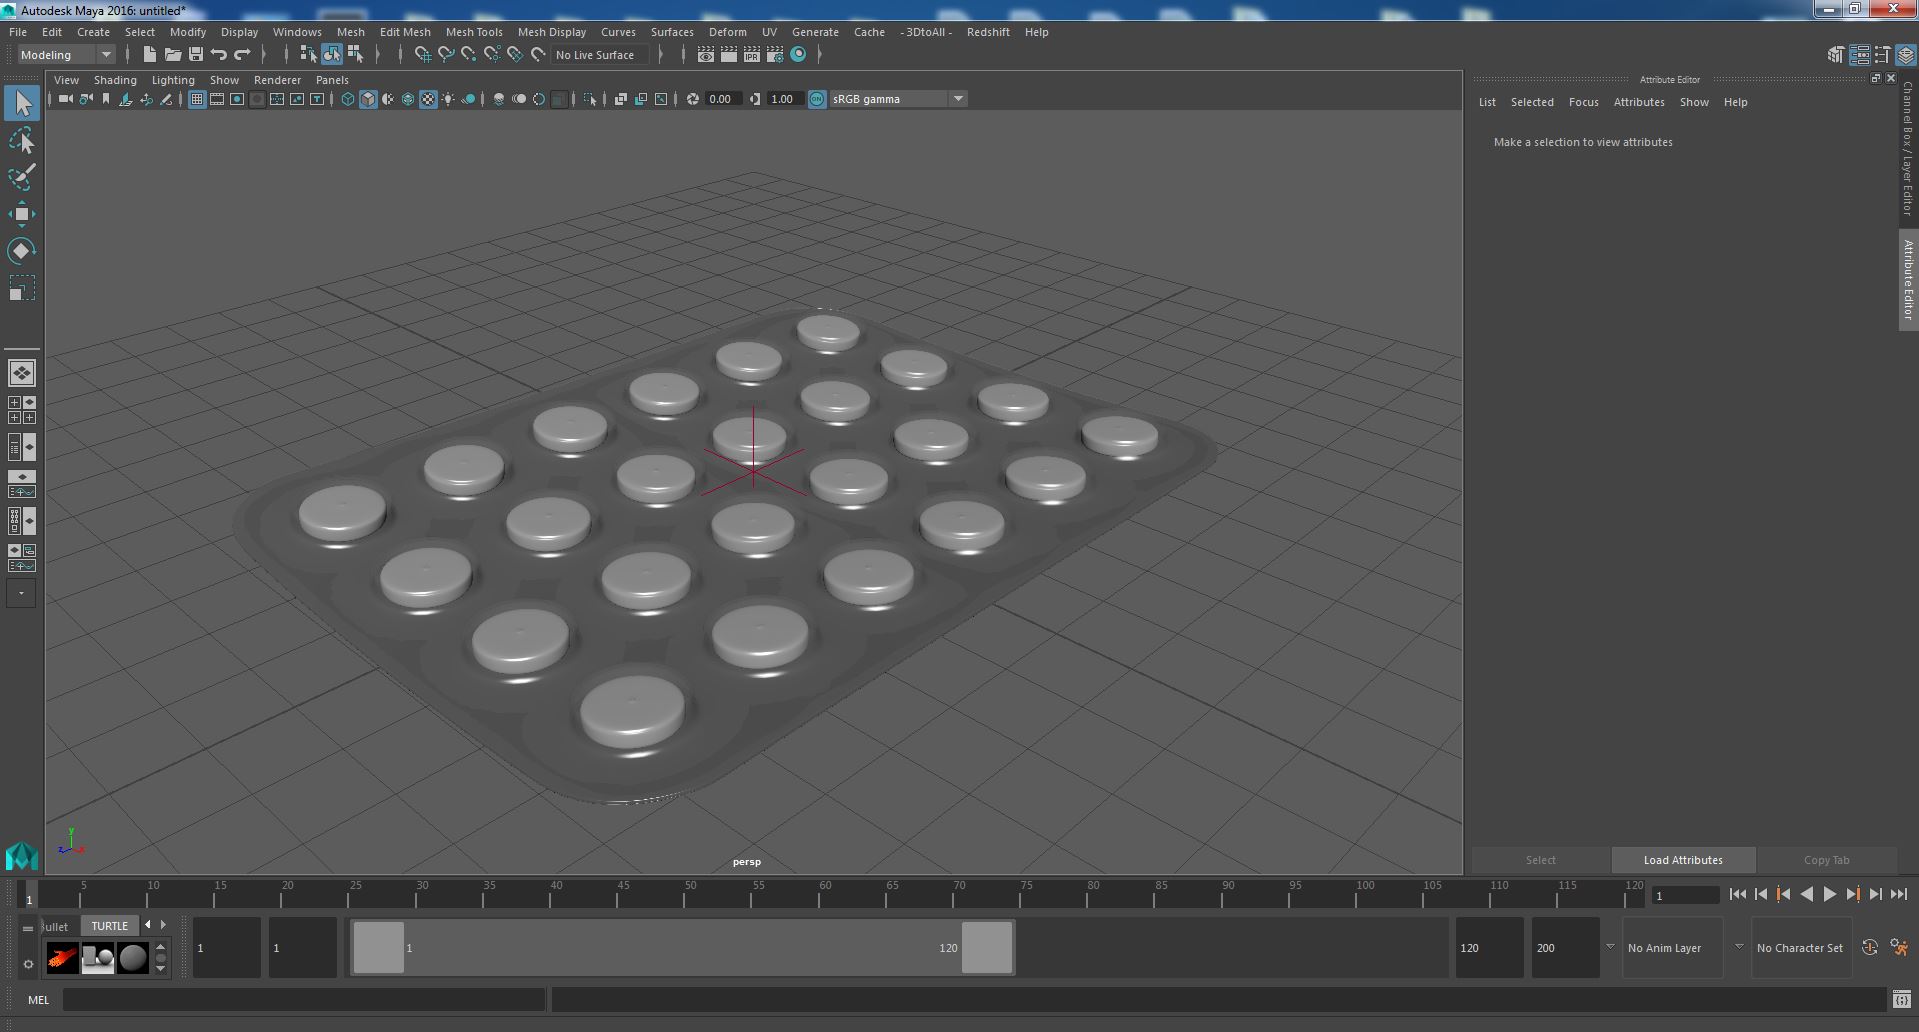1919x1032 pixels.
Task: Toggle use all lights in viewport
Action: point(448,99)
